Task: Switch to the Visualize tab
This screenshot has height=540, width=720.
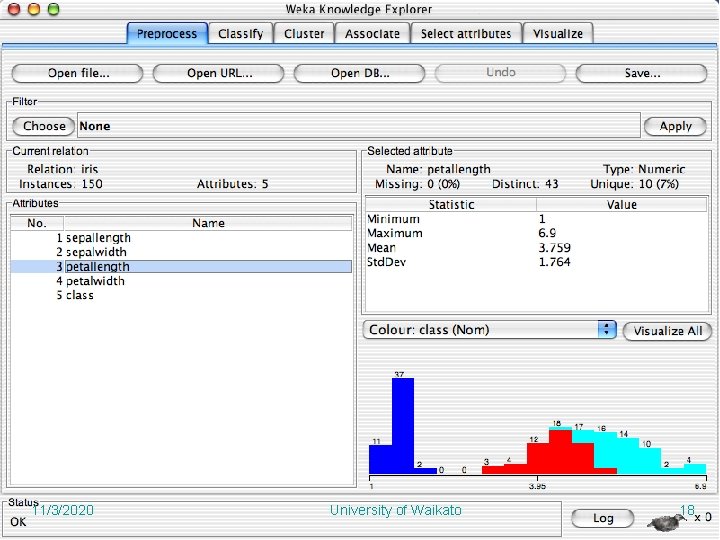Action: [558, 34]
